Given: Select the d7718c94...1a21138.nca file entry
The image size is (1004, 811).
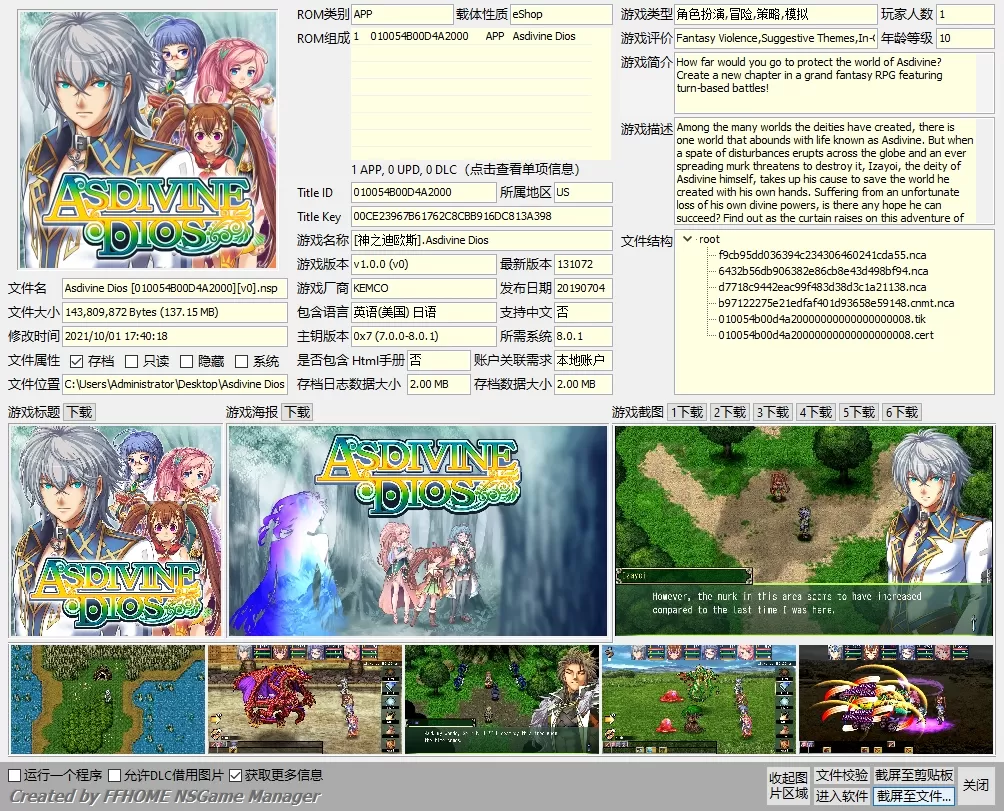Looking at the screenshot, I should coord(822,287).
